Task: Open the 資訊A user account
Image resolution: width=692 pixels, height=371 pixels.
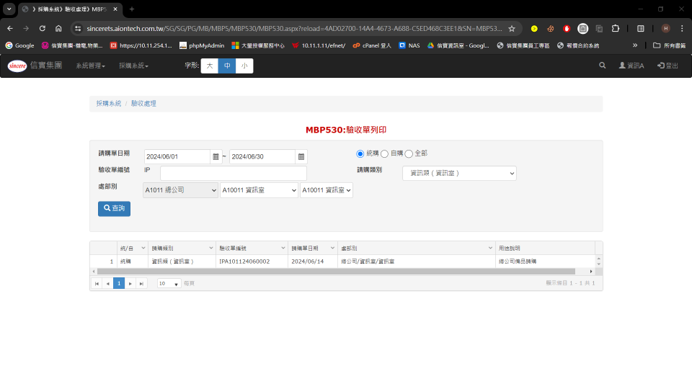Action: pos(632,66)
